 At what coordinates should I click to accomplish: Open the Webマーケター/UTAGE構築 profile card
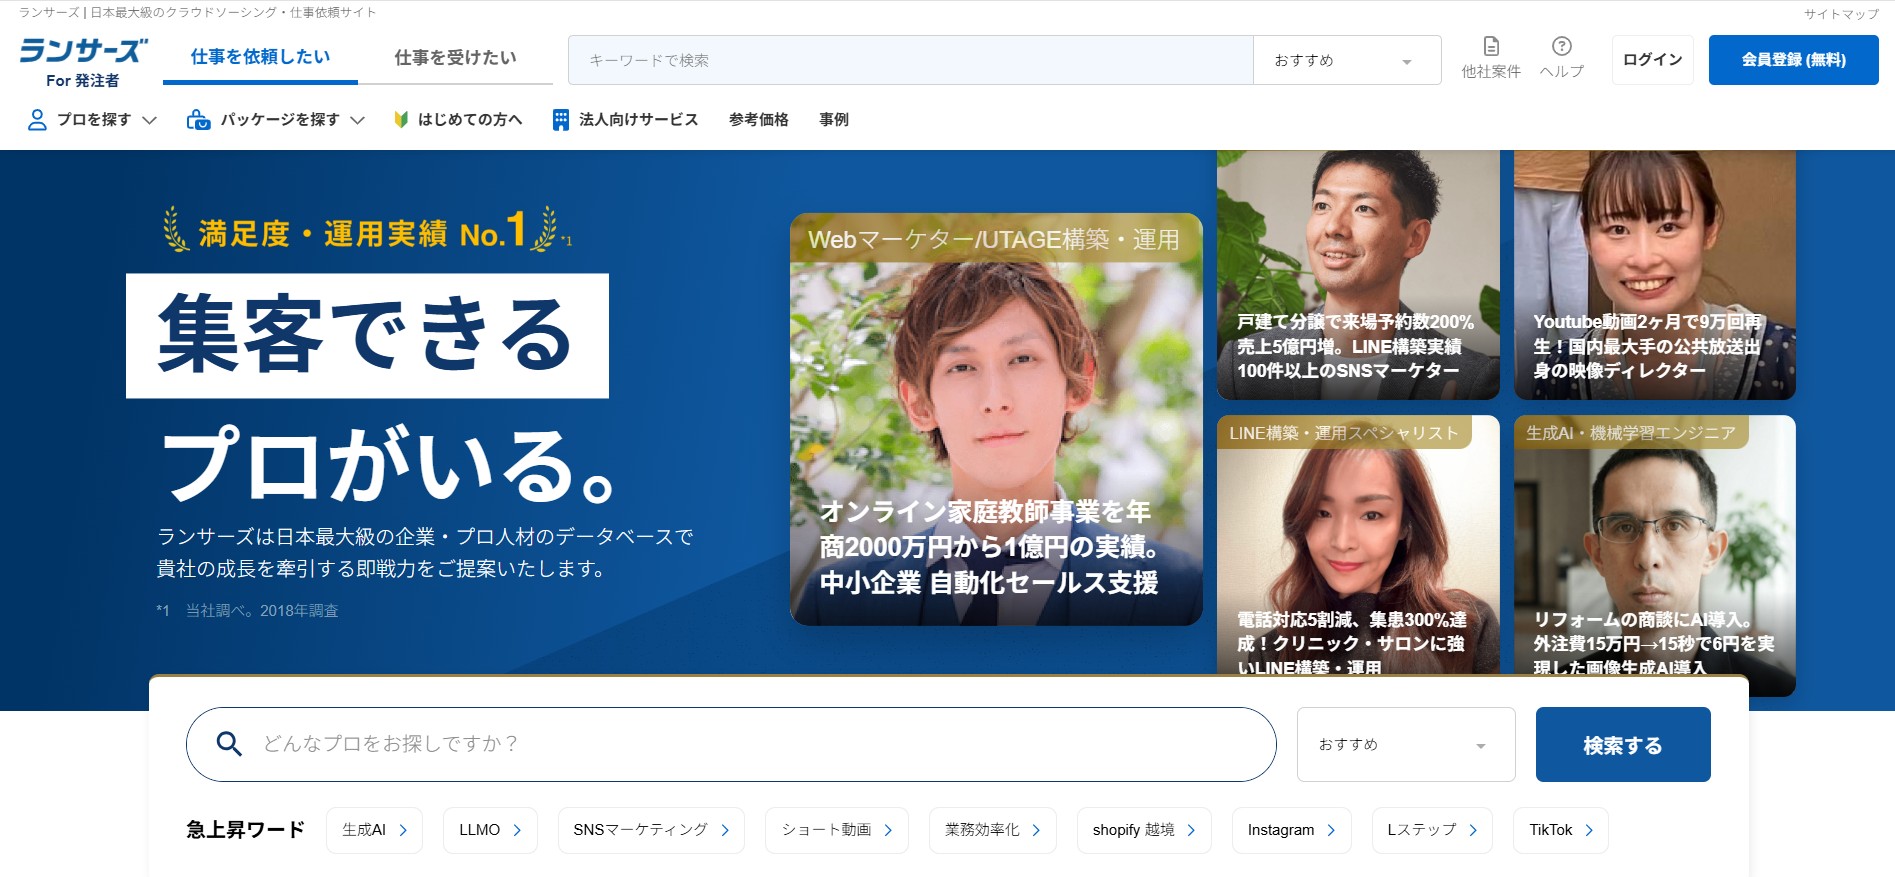pyautogui.click(x=996, y=420)
